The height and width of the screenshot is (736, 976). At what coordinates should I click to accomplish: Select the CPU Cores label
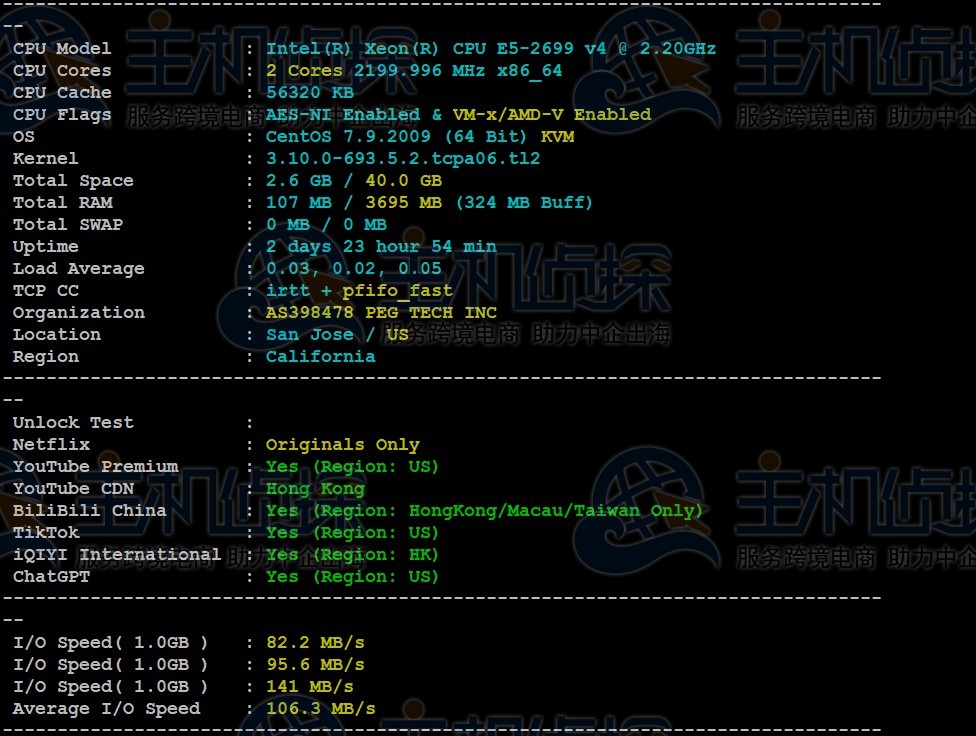pyautogui.click(x=62, y=70)
